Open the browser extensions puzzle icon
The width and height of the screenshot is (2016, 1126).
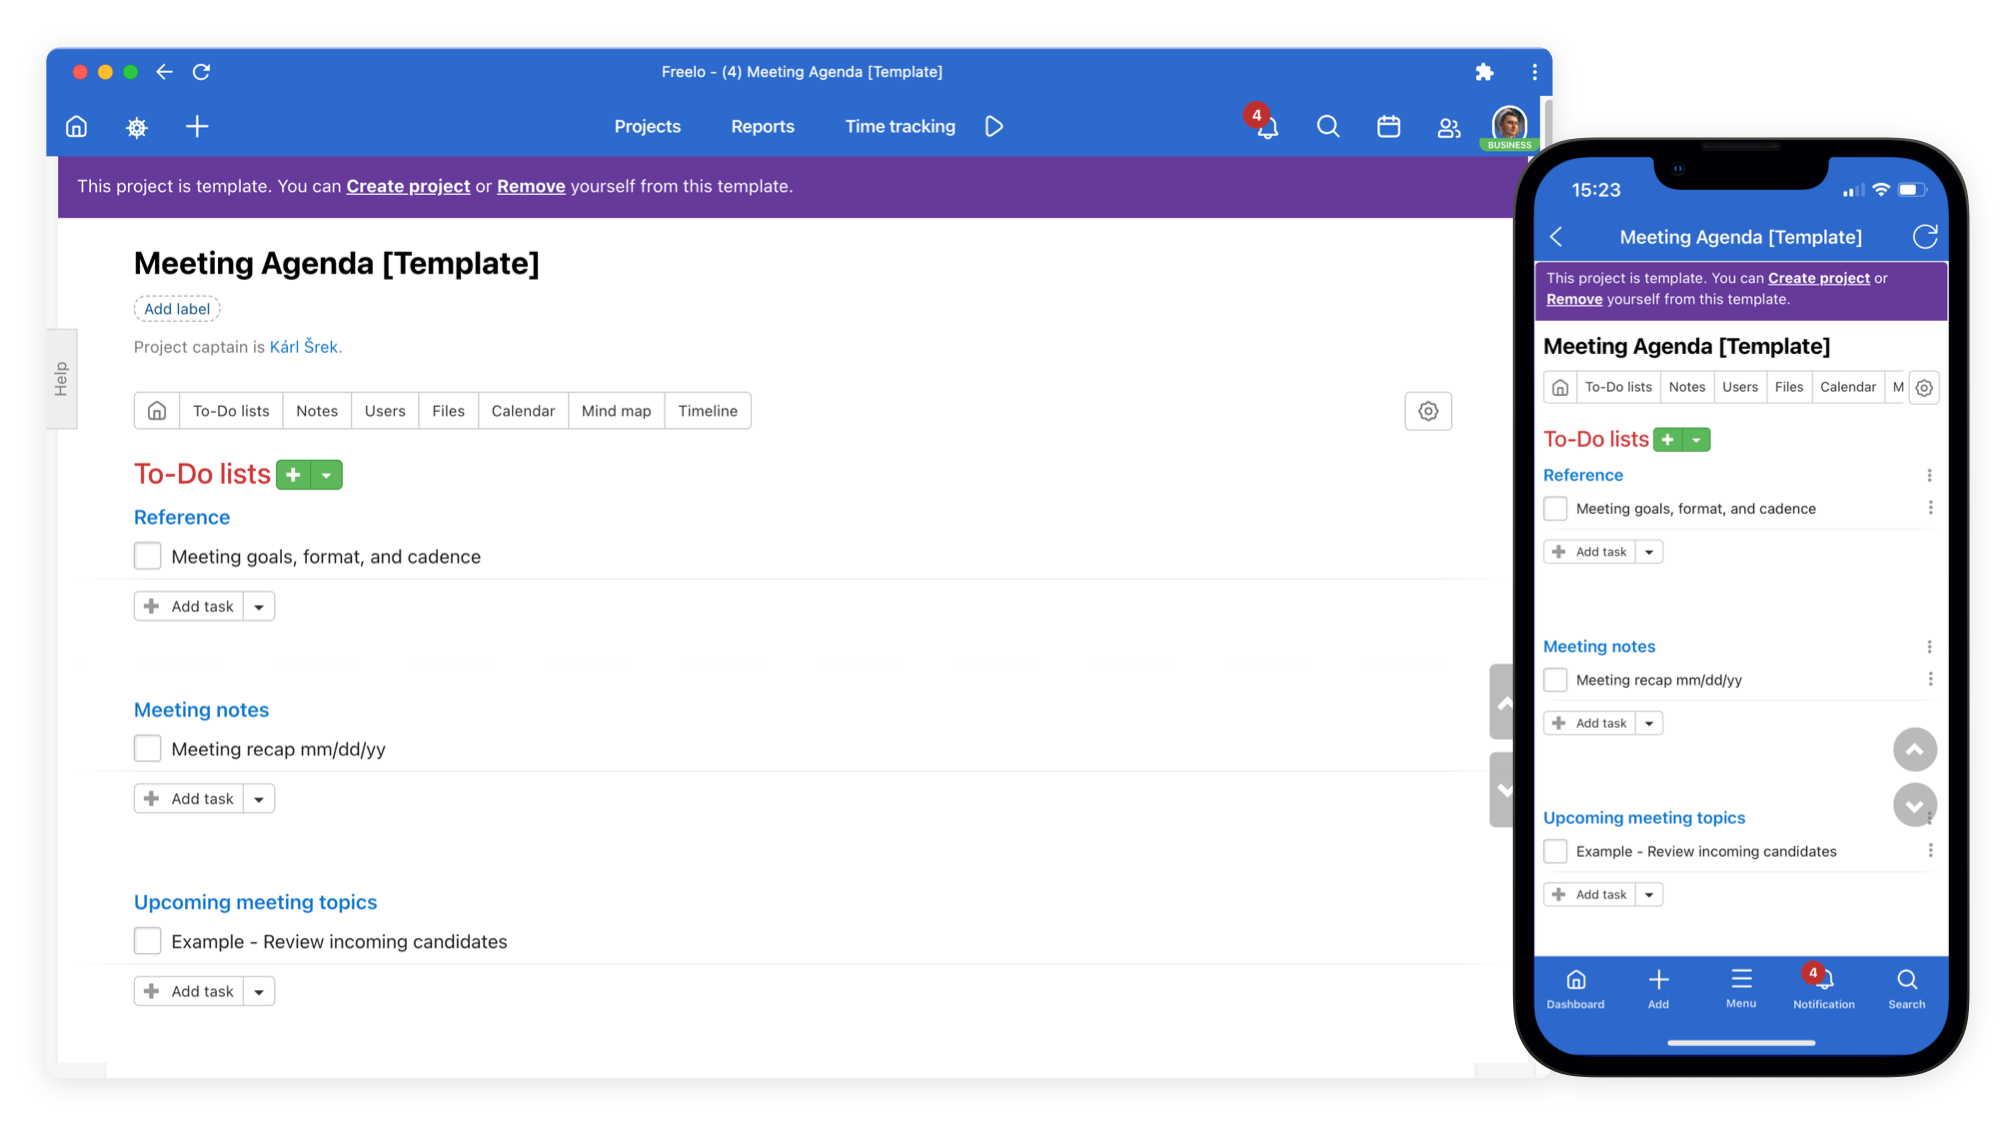[x=1484, y=72]
